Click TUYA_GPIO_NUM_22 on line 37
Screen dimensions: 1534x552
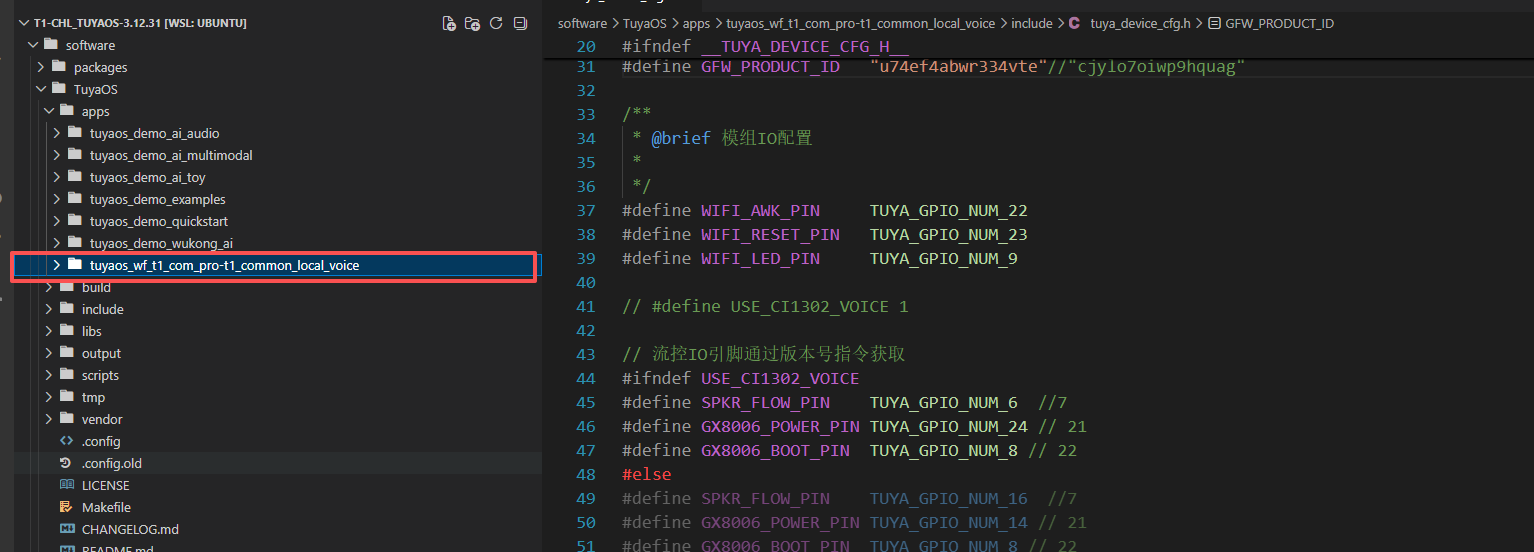[x=949, y=210]
